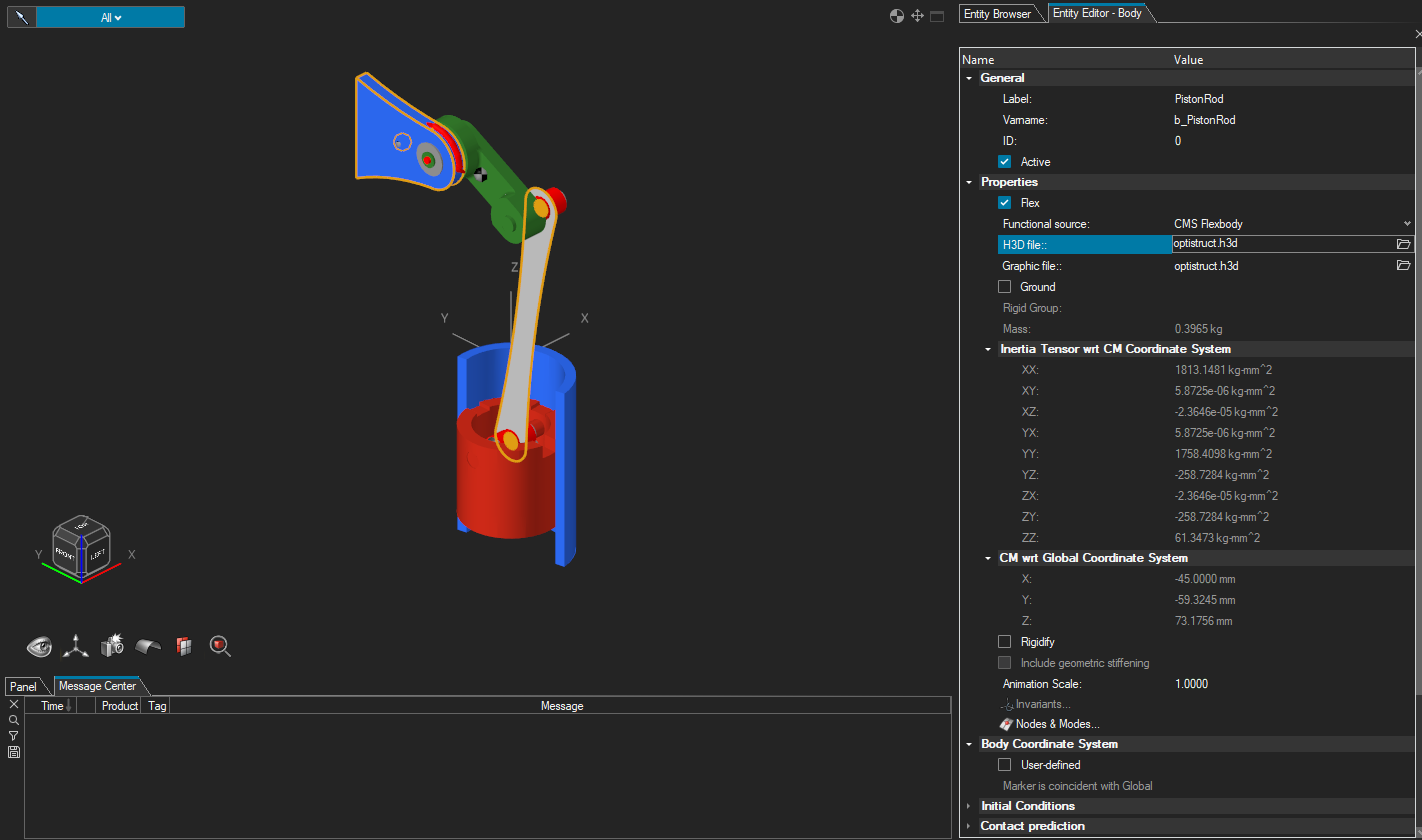Click the CM X value -45.0000 mm
This screenshot has height=840, width=1422.
[x=1205, y=579]
